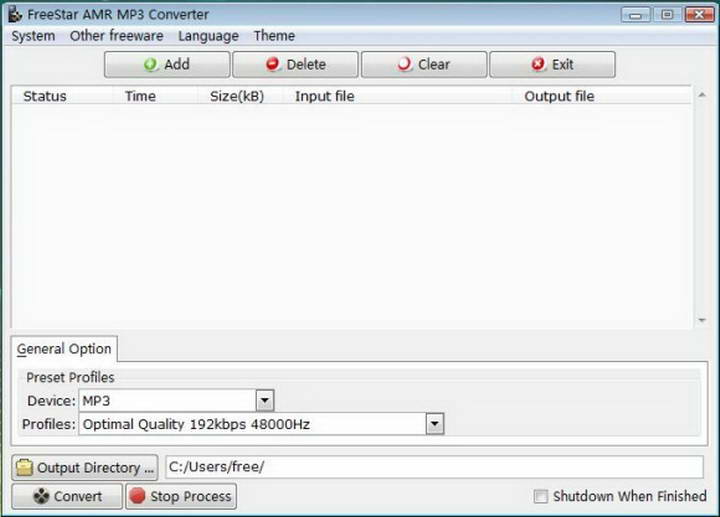Click the Delete button
Viewport: 720px width, 517px height.
(x=295, y=64)
